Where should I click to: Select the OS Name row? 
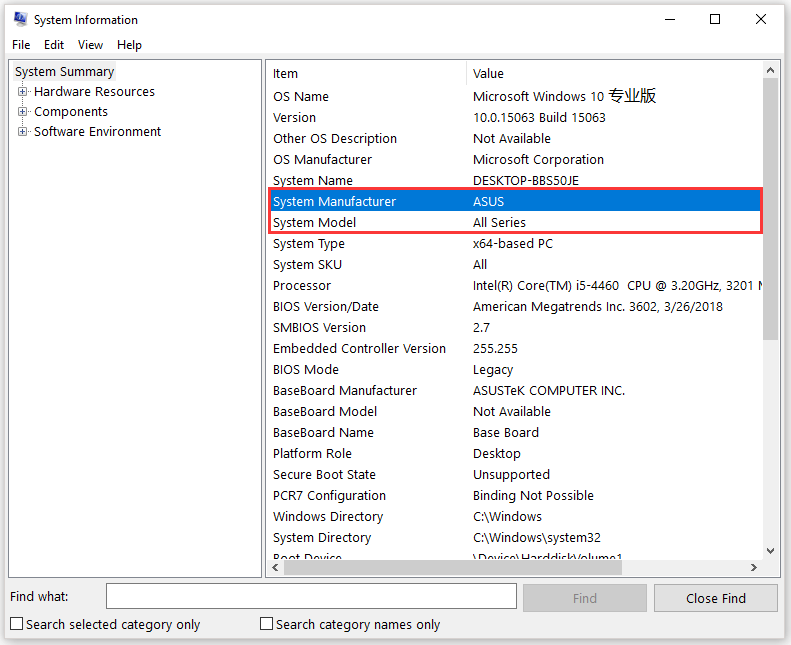point(515,96)
